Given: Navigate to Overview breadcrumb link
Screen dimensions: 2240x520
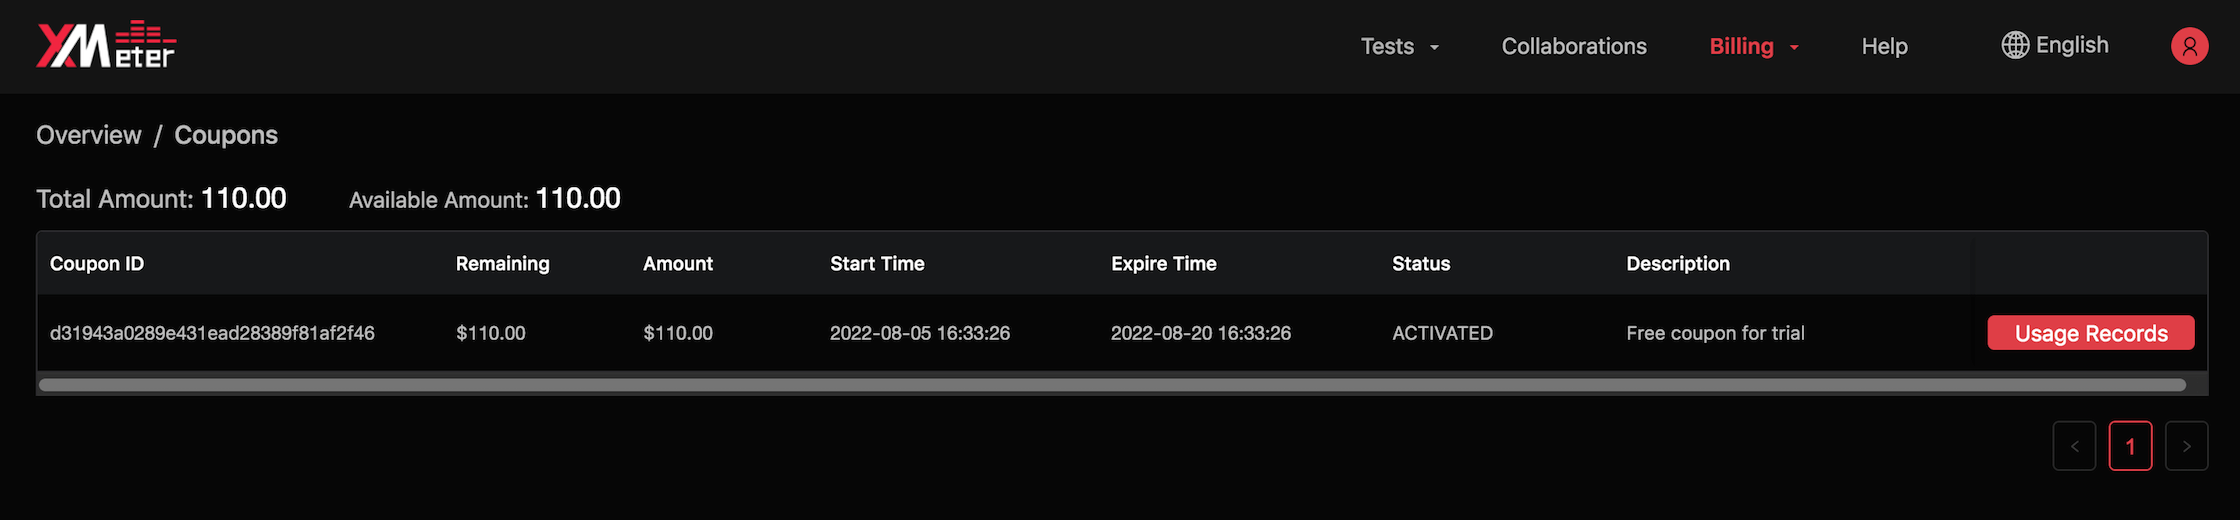Looking at the screenshot, I should (x=89, y=135).
